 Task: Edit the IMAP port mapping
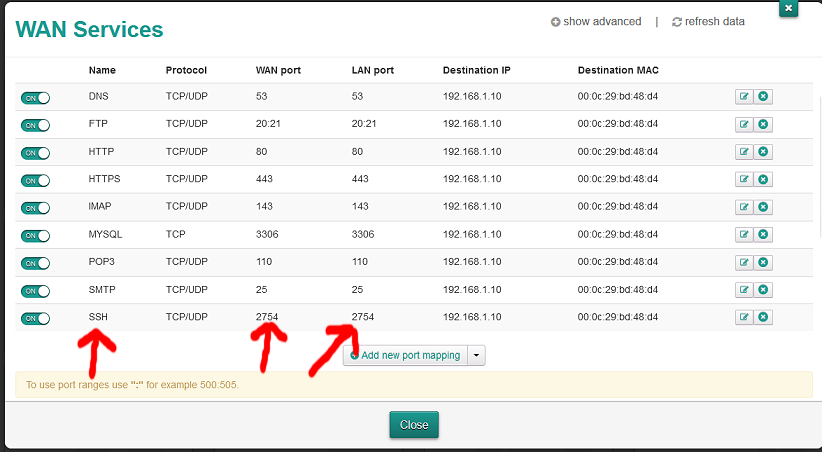tap(744, 207)
